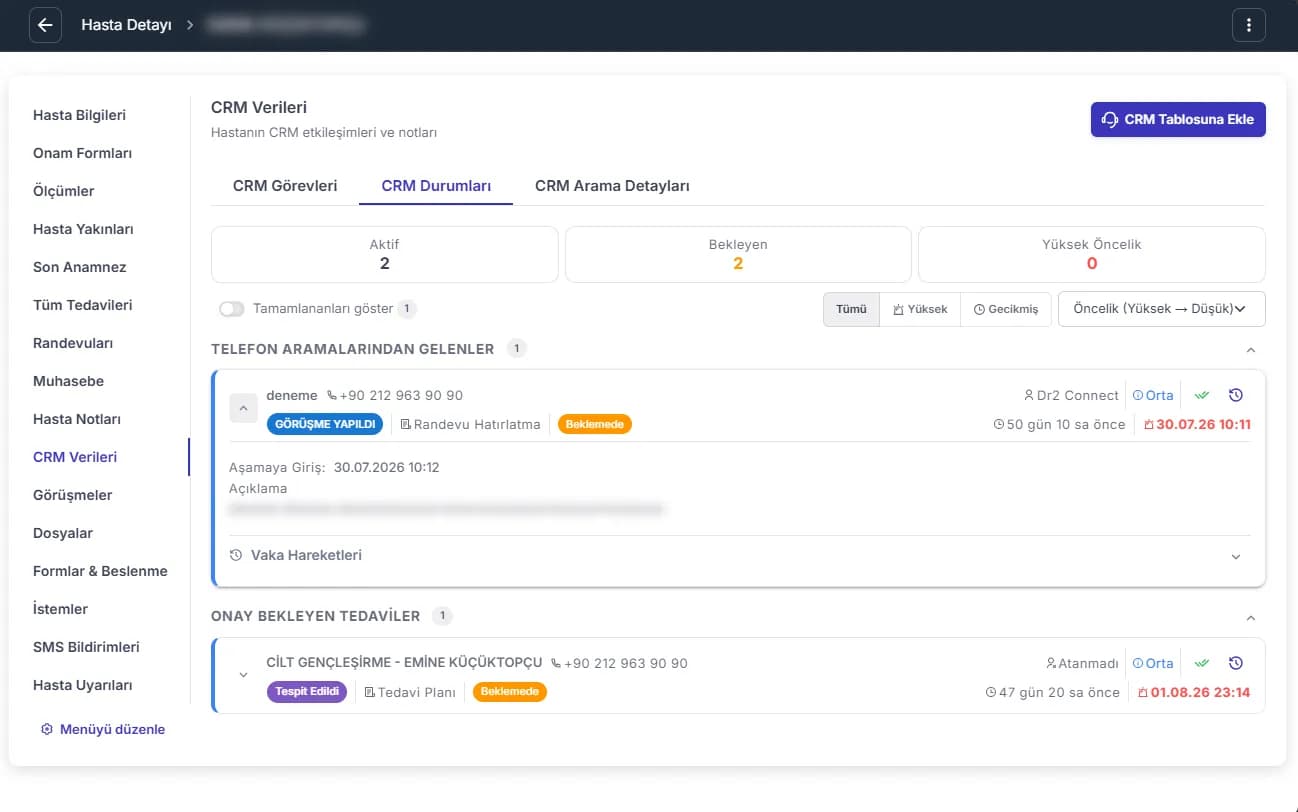Open Randevuları in the sidebar
Screen dimensions: 1298x812
tap(73, 343)
